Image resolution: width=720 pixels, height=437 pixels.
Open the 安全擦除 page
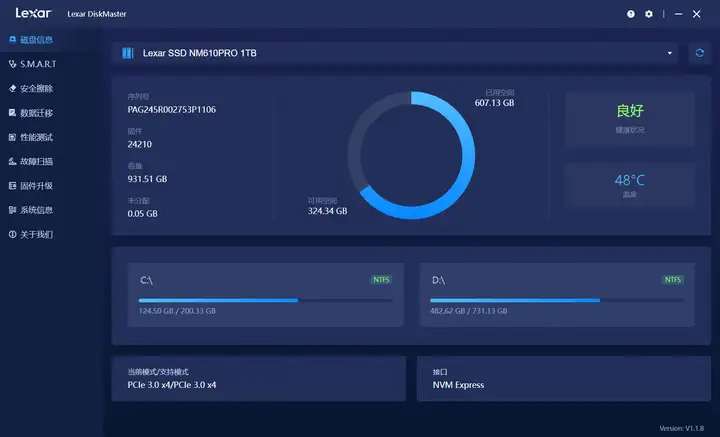[x=31, y=89]
